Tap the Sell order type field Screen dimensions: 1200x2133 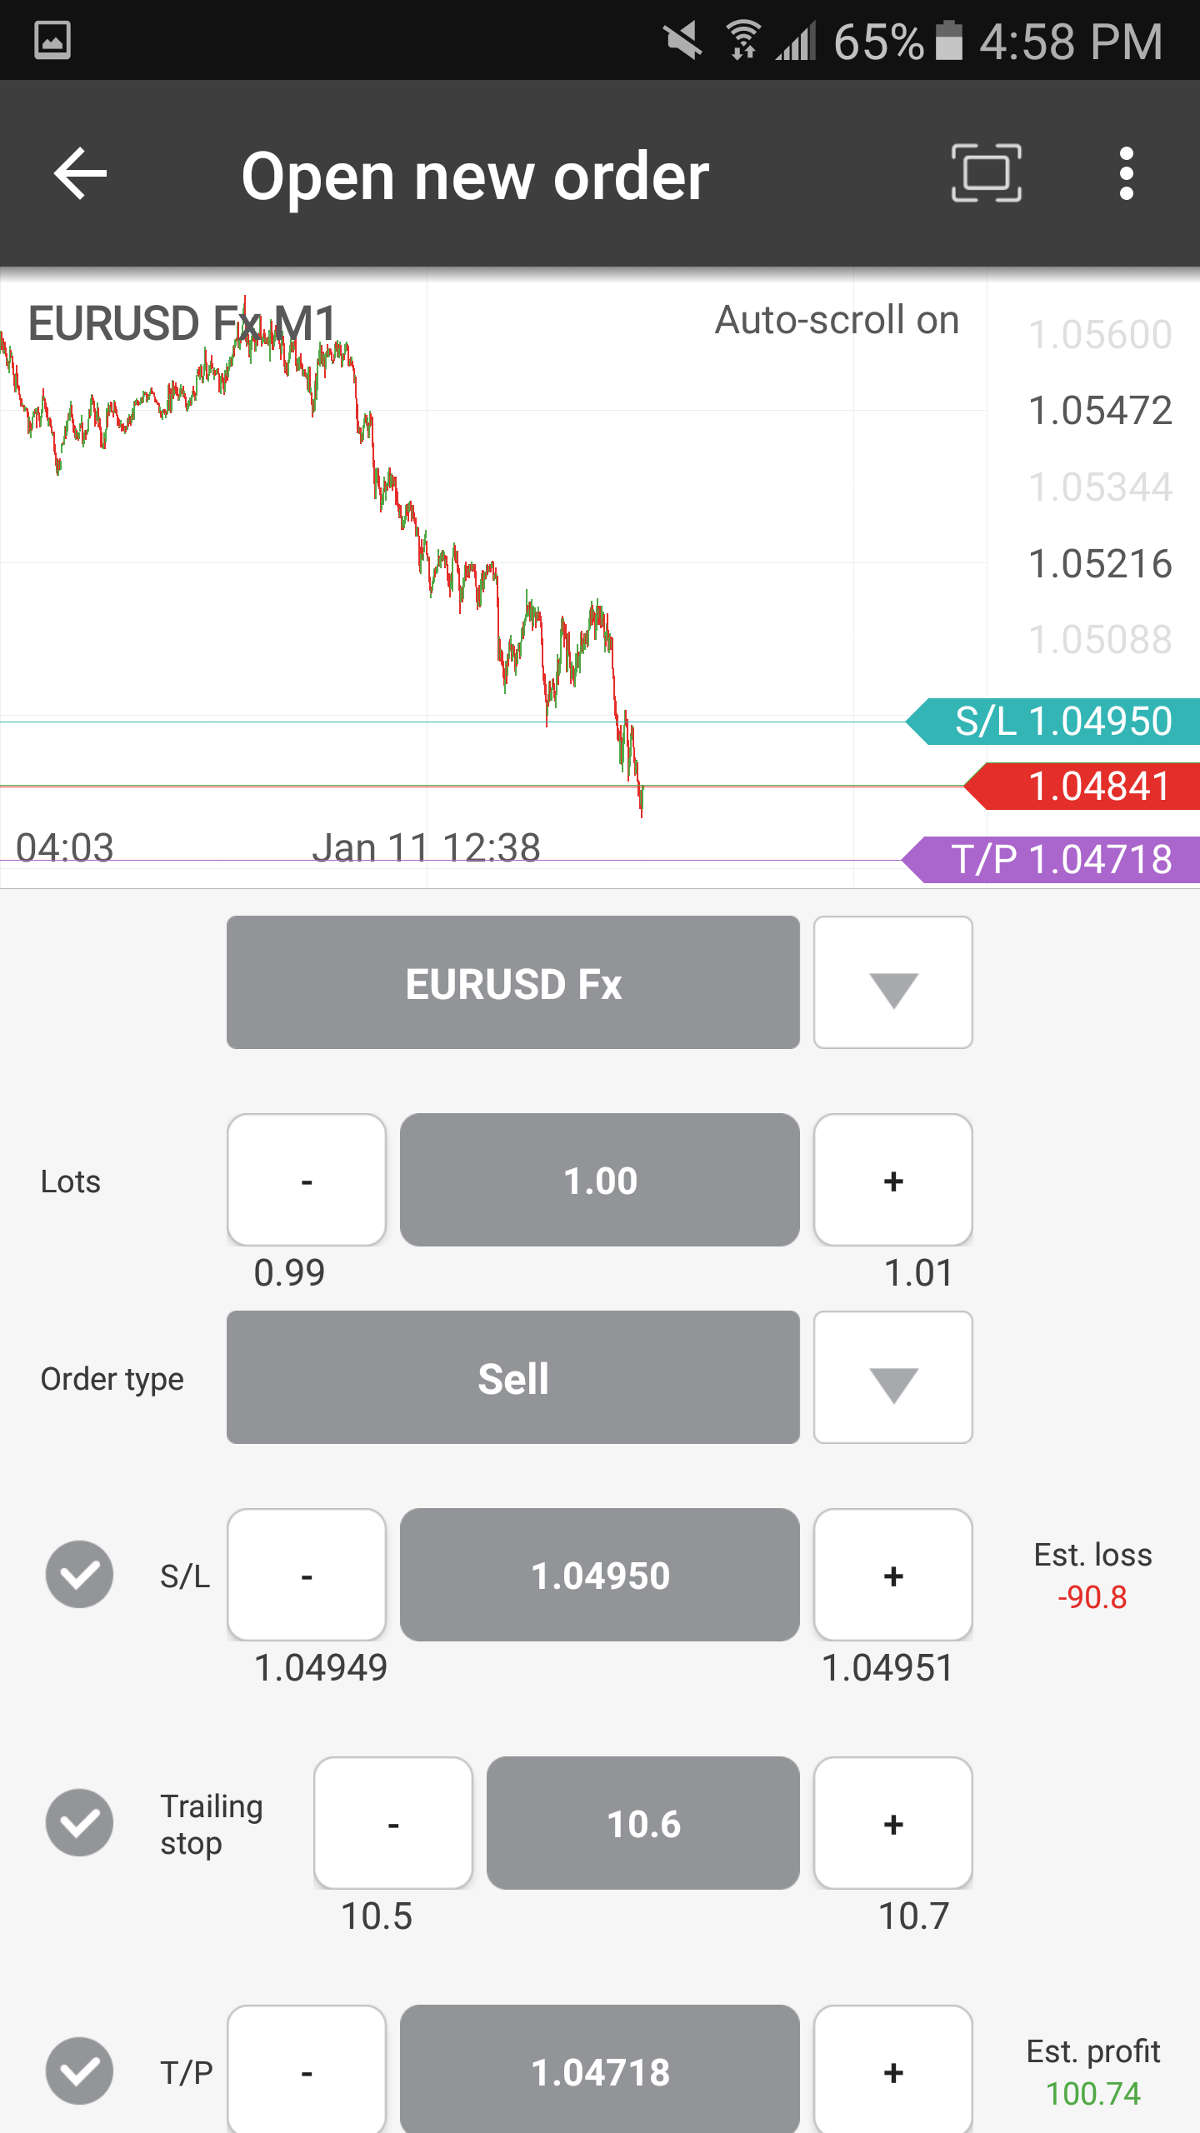tap(513, 1378)
